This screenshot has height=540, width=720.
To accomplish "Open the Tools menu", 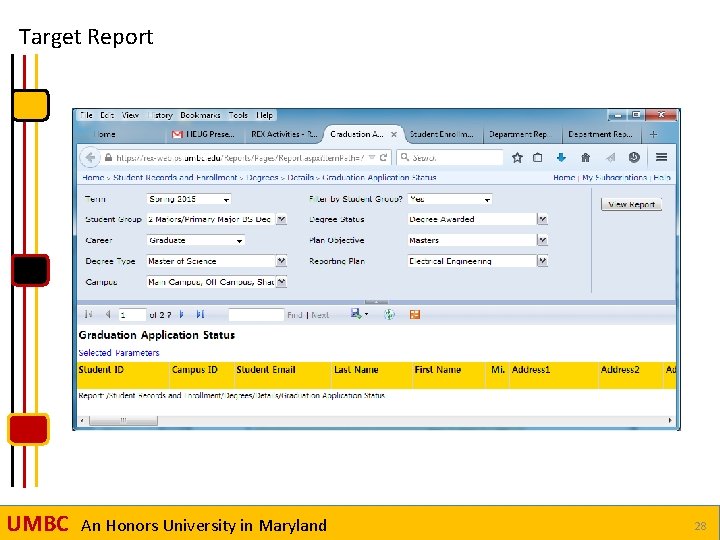I will 238,115.
